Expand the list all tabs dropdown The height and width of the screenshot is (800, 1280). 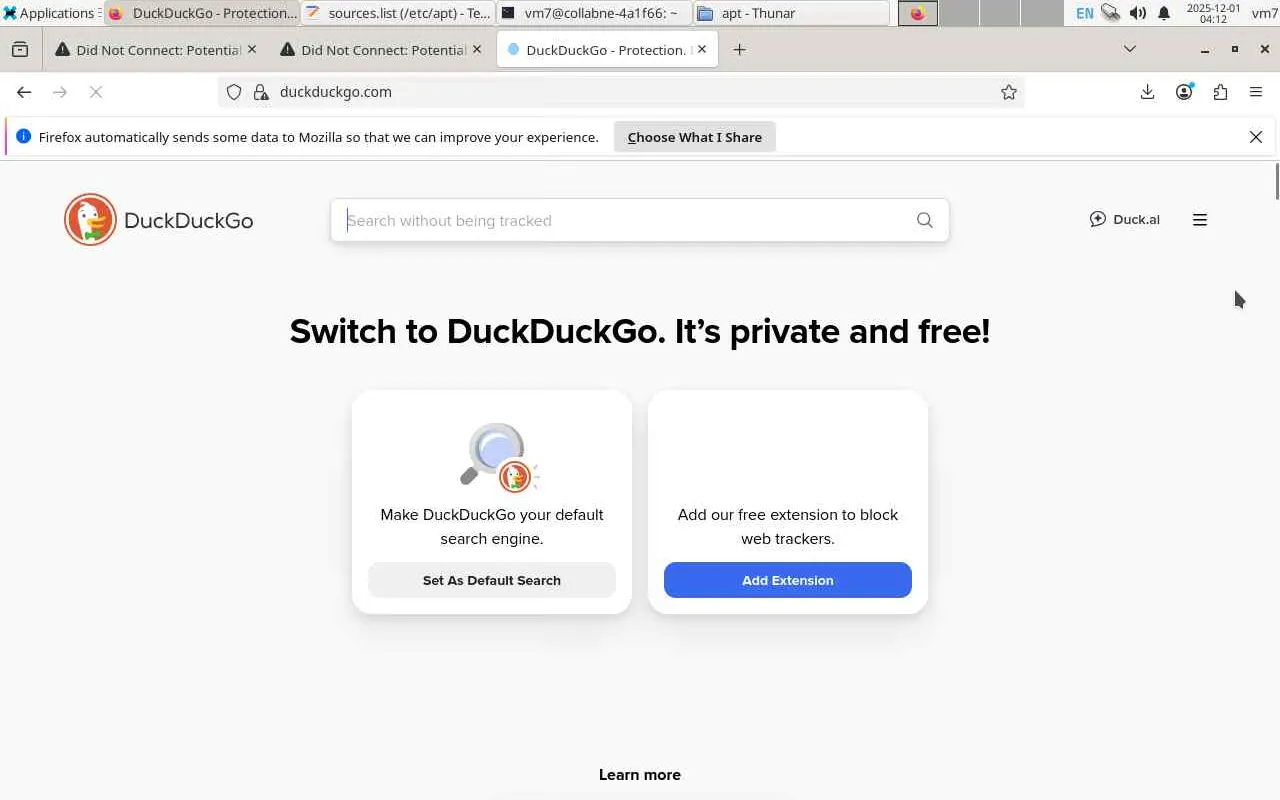coord(1130,49)
